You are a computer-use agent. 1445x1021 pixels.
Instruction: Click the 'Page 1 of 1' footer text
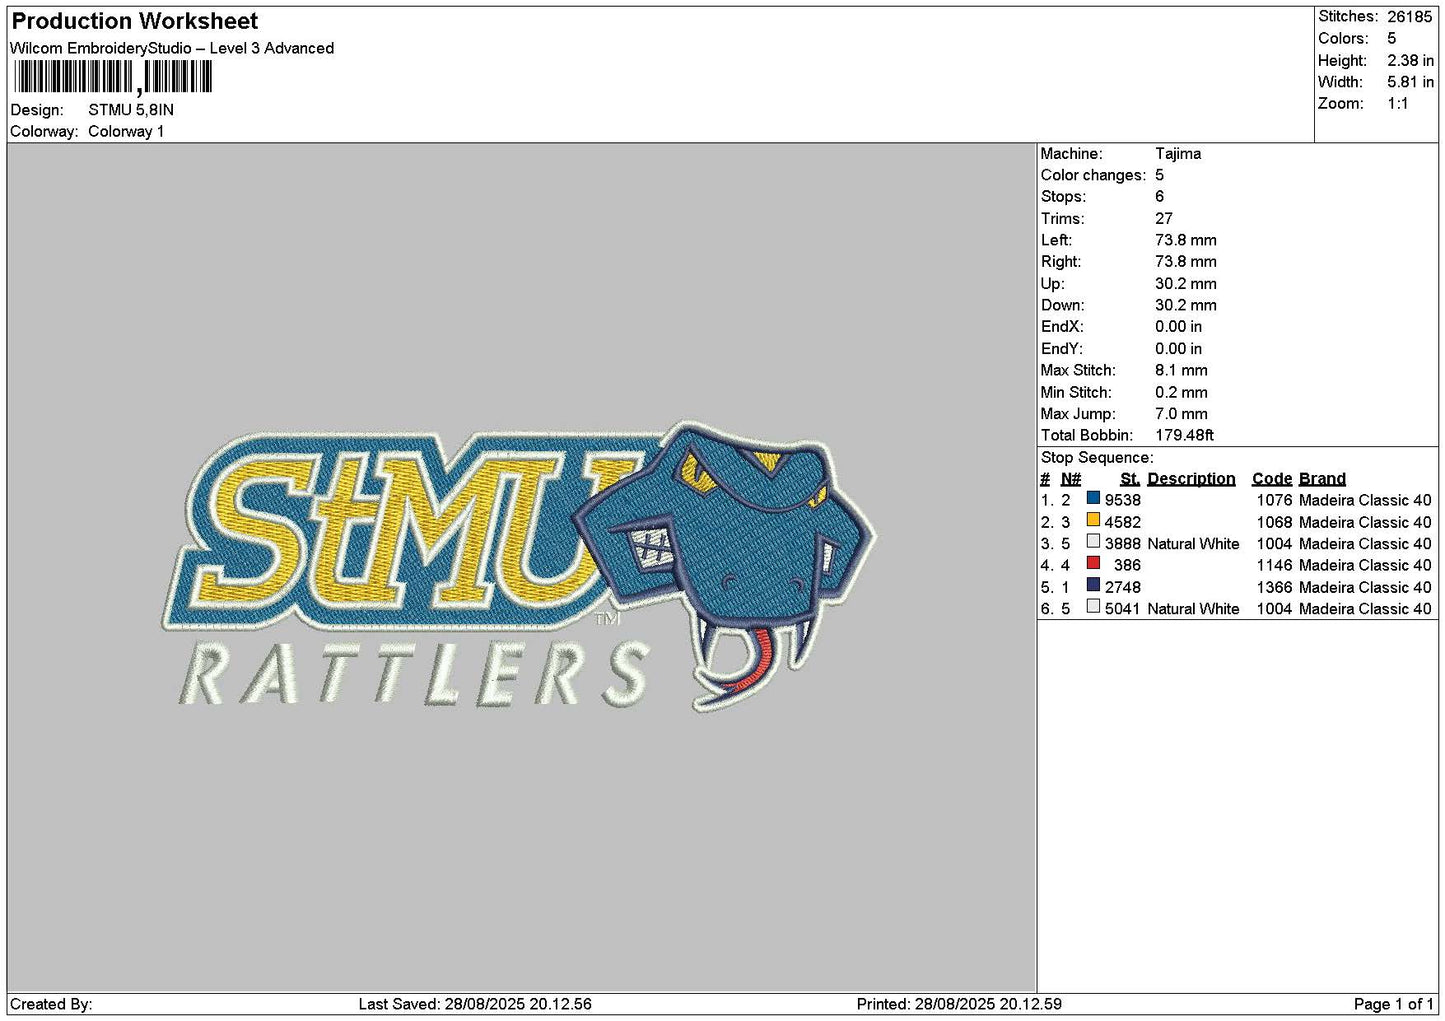pyautogui.click(x=1393, y=1004)
